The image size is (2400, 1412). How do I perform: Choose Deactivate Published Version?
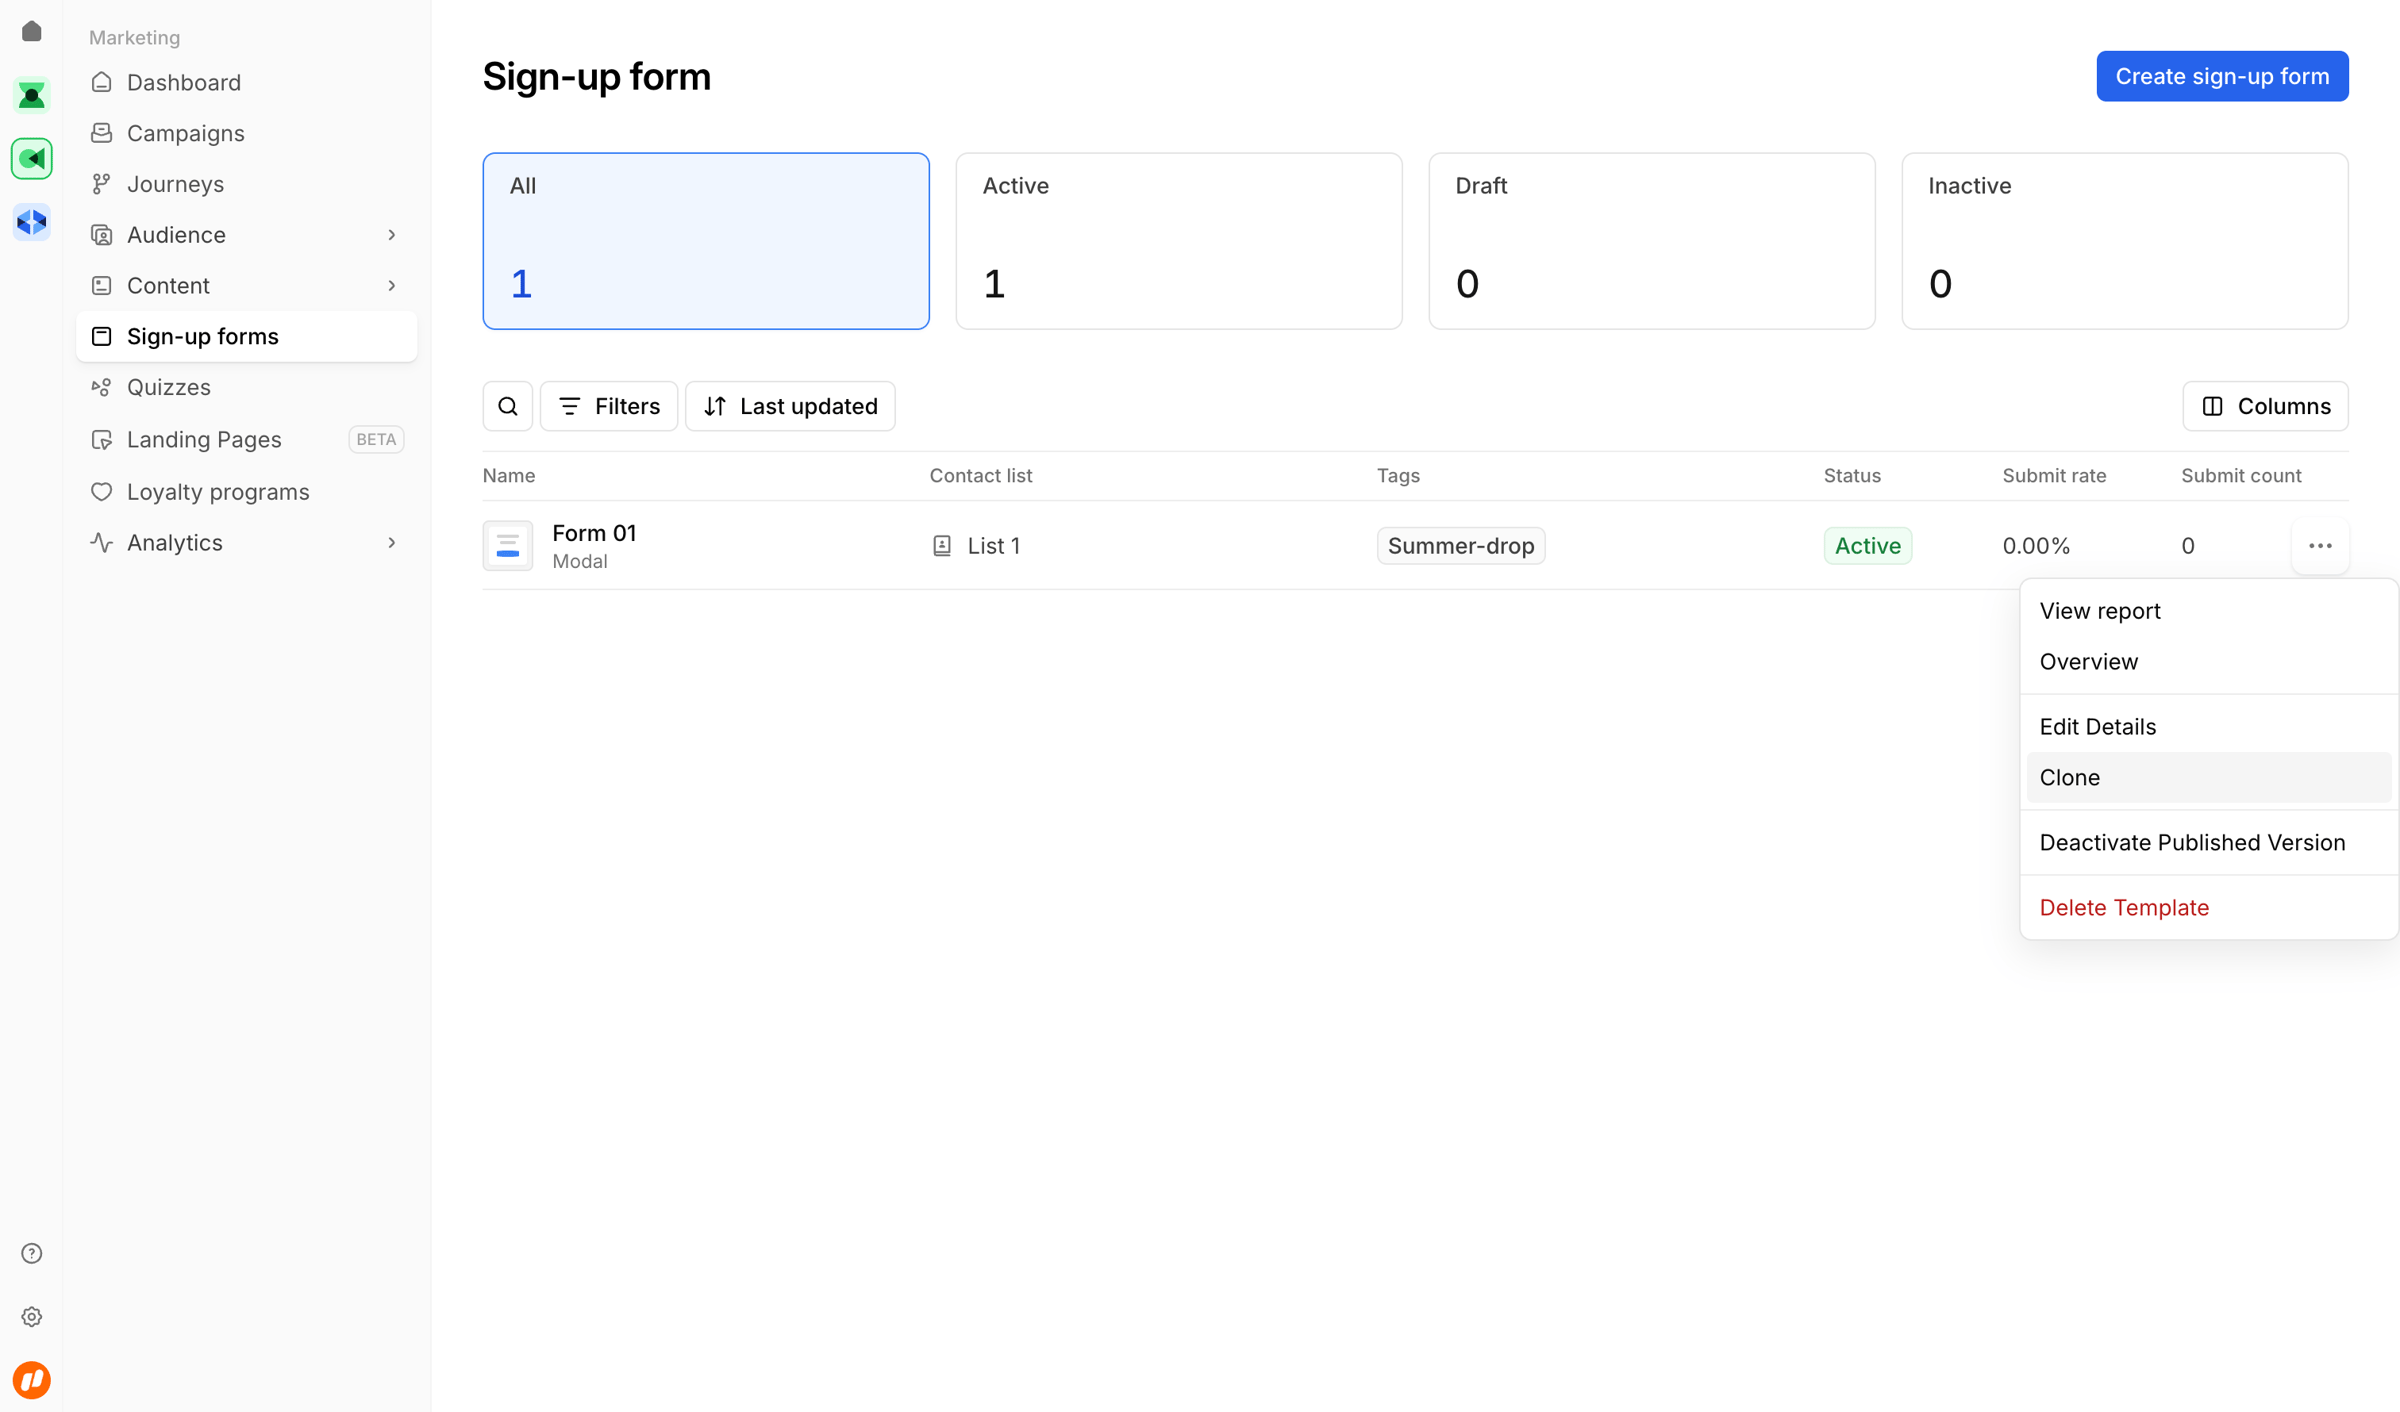(2208, 843)
